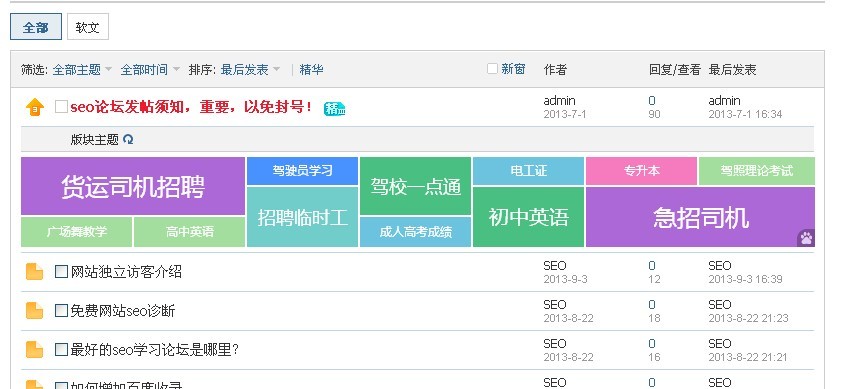The width and height of the screenshot is (851, 389).
Task: Click the orange pinned-thread arrow icon
Action: 34,107
